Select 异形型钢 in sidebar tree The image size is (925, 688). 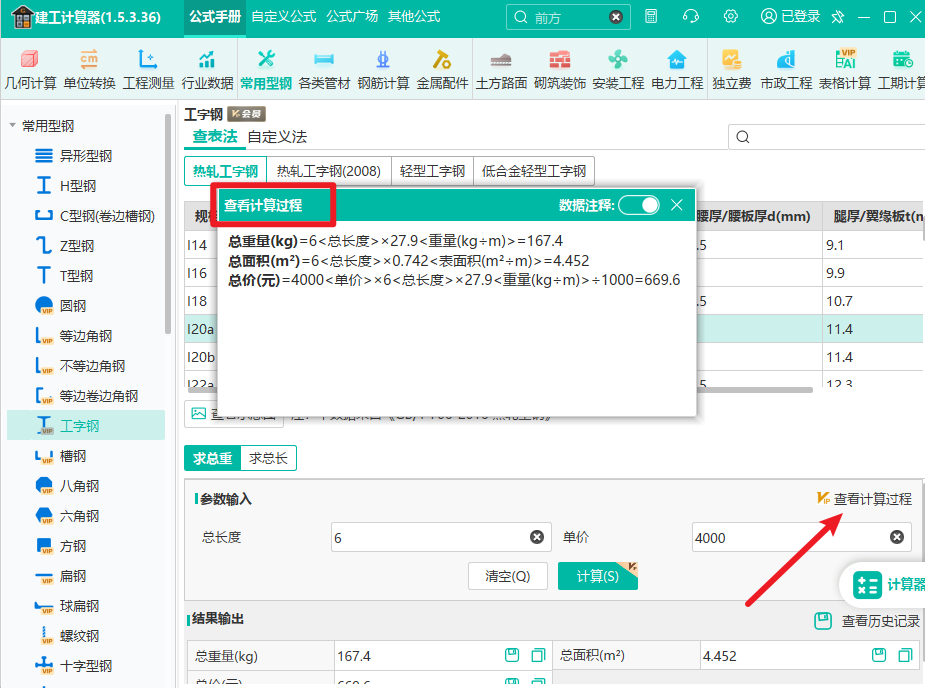[x=86, y=156]
